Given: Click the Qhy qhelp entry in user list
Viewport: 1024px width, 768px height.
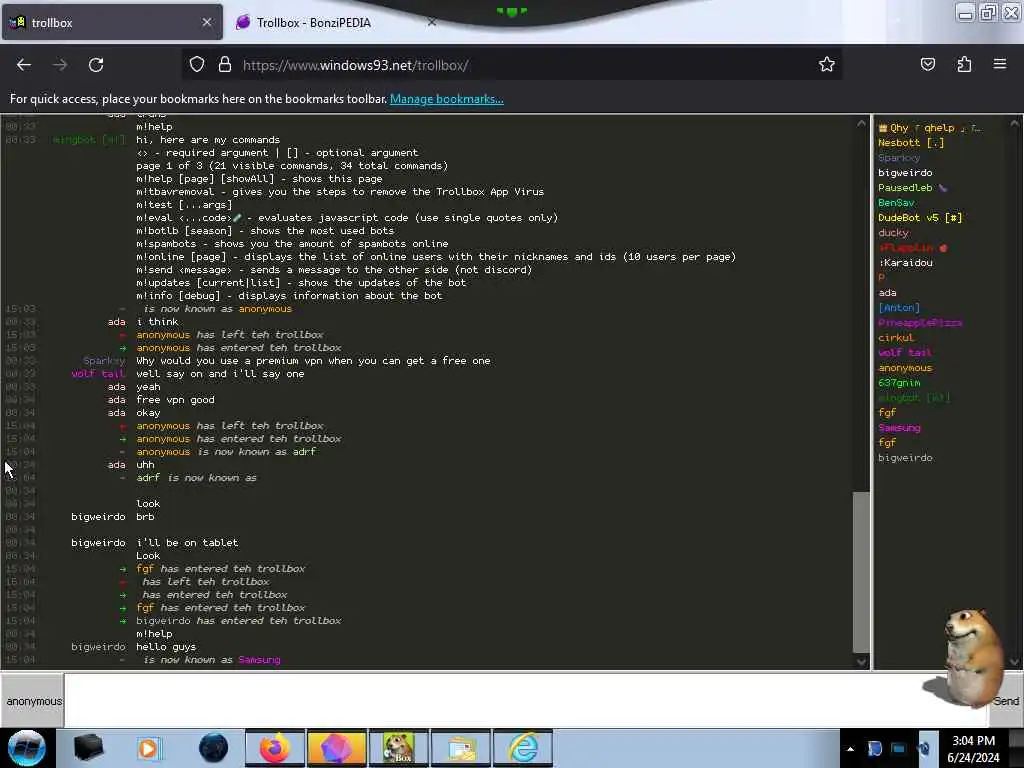Looking at the screenshot, I should (929, 127).
